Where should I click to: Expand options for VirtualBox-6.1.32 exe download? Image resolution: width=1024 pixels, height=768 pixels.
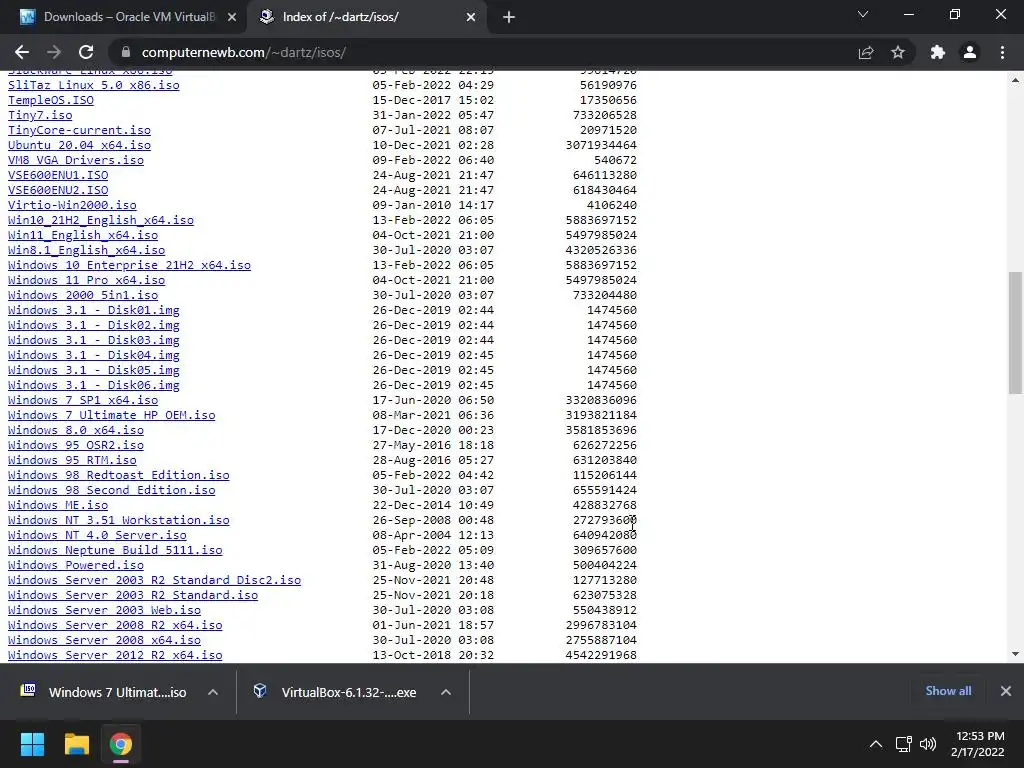click(x=446, y=692)
